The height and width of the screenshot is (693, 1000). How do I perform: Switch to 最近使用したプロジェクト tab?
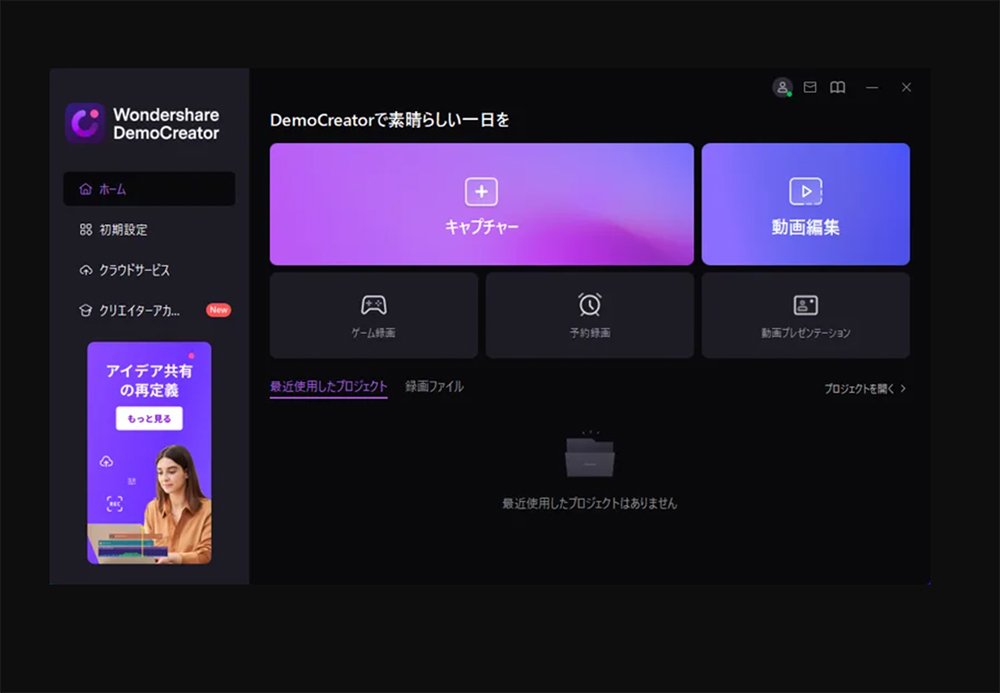point(328,386)
